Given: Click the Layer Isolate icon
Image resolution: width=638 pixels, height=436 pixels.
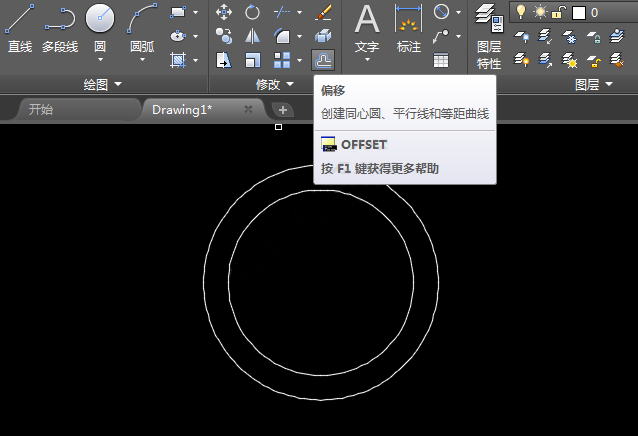Looking at the screenshot, I should coord(545,36).
